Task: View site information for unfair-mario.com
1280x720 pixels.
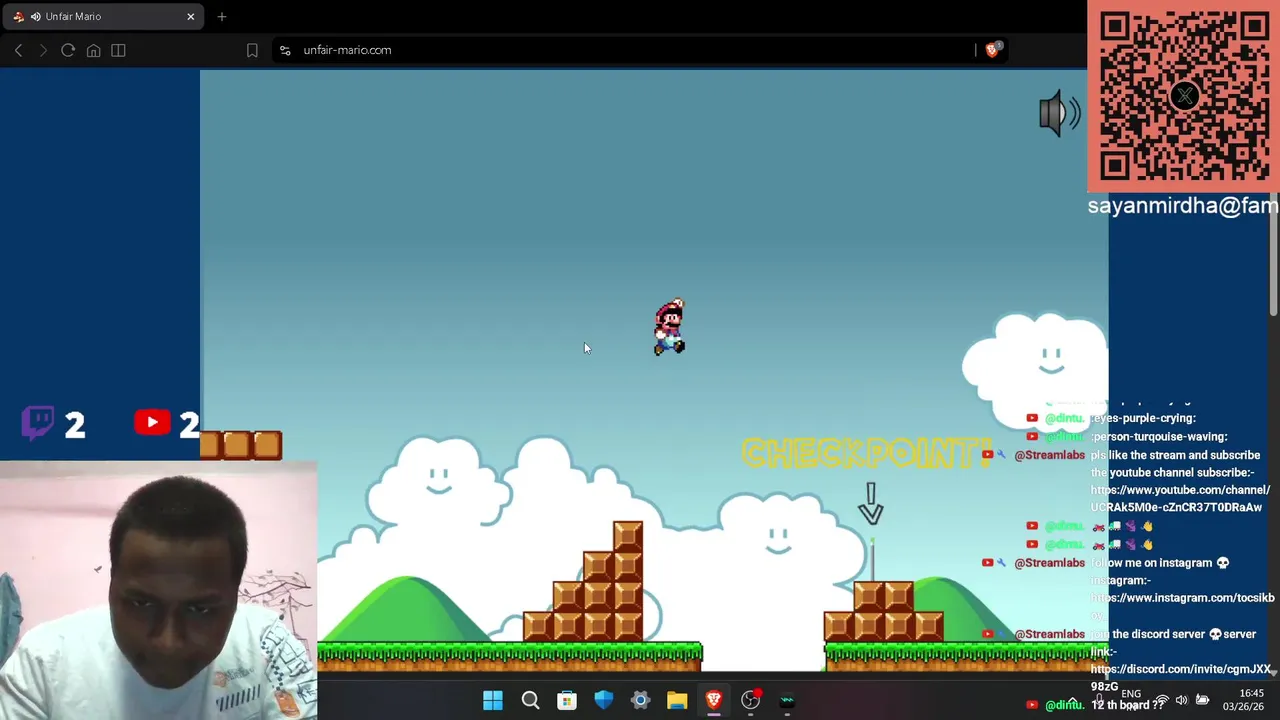Action: 285,50
